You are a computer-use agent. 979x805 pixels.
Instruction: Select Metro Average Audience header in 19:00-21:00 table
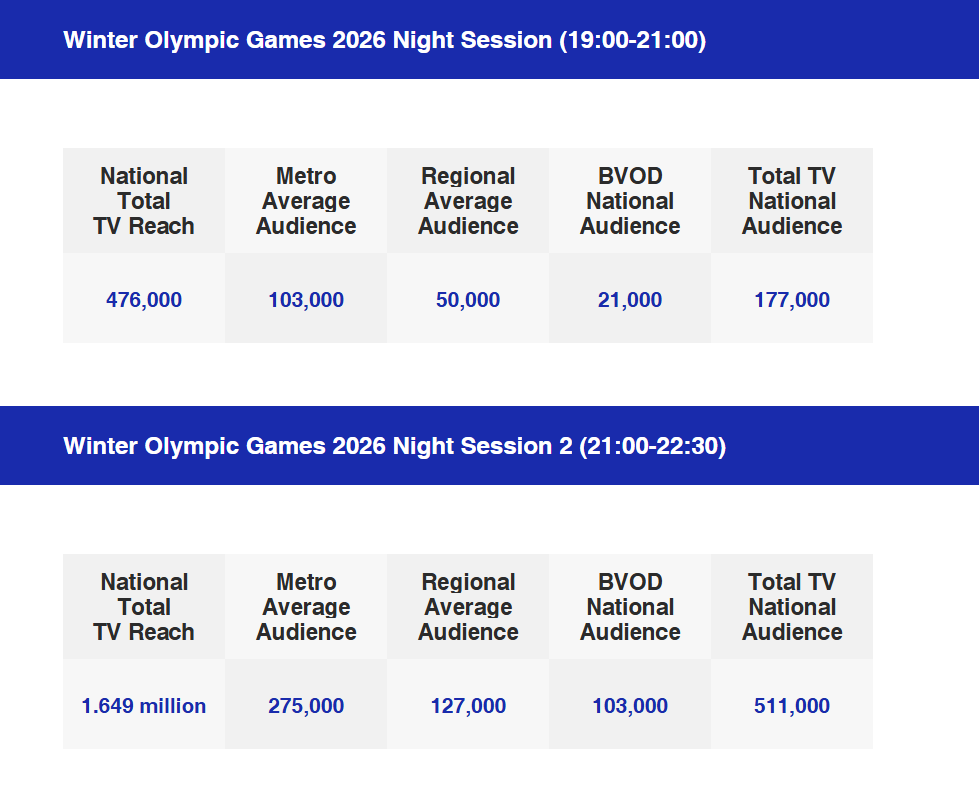point(306,201)
